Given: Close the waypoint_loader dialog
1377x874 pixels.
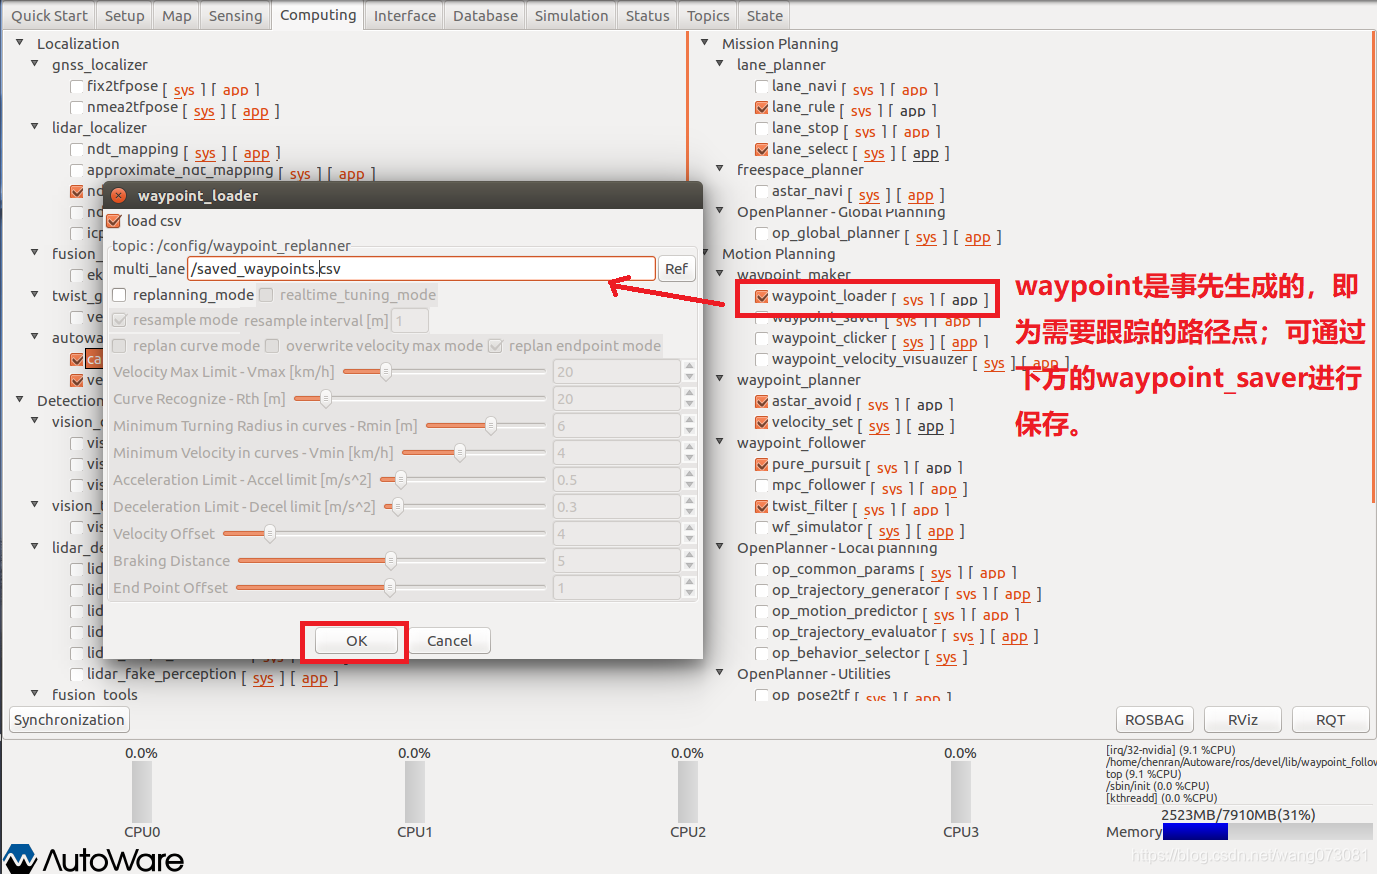Looking at the screenshot, I should click(118, 195).
